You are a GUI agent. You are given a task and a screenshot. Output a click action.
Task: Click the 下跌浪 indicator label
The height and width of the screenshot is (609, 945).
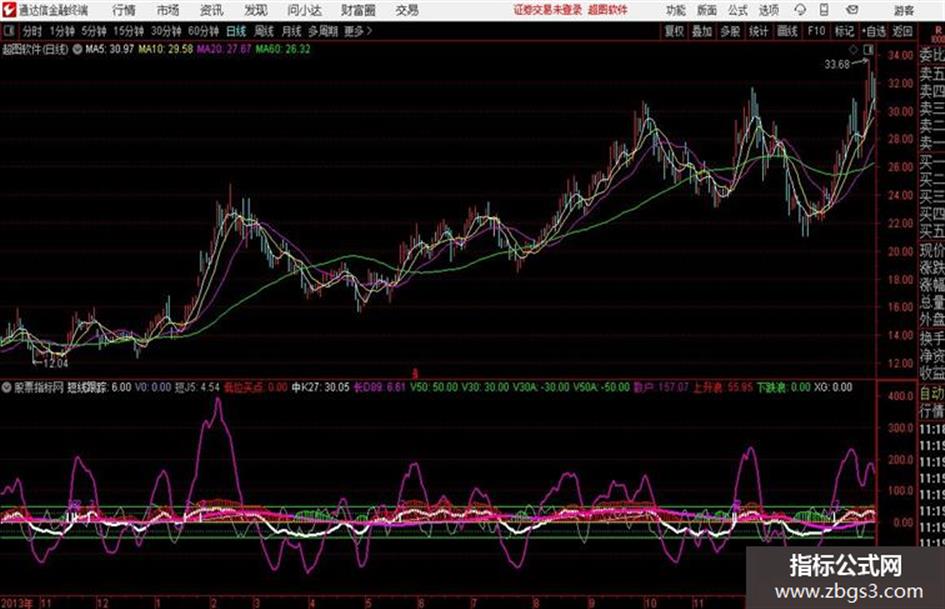click(x=773, y=387)
